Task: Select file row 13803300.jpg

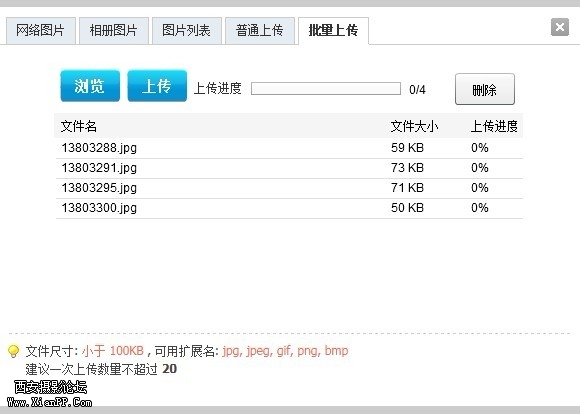Action: [x=289, y=208]
